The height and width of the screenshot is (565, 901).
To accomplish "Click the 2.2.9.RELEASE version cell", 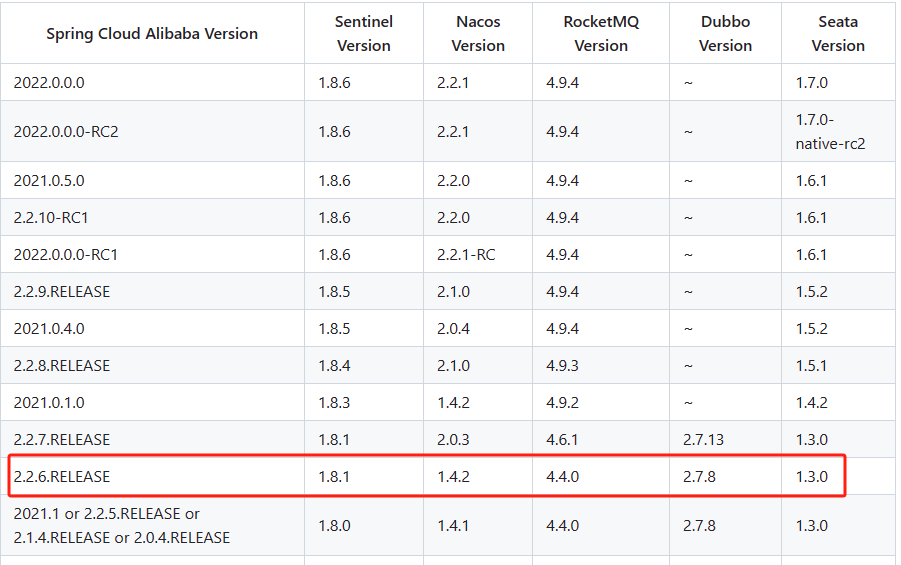I will [152, 291].
